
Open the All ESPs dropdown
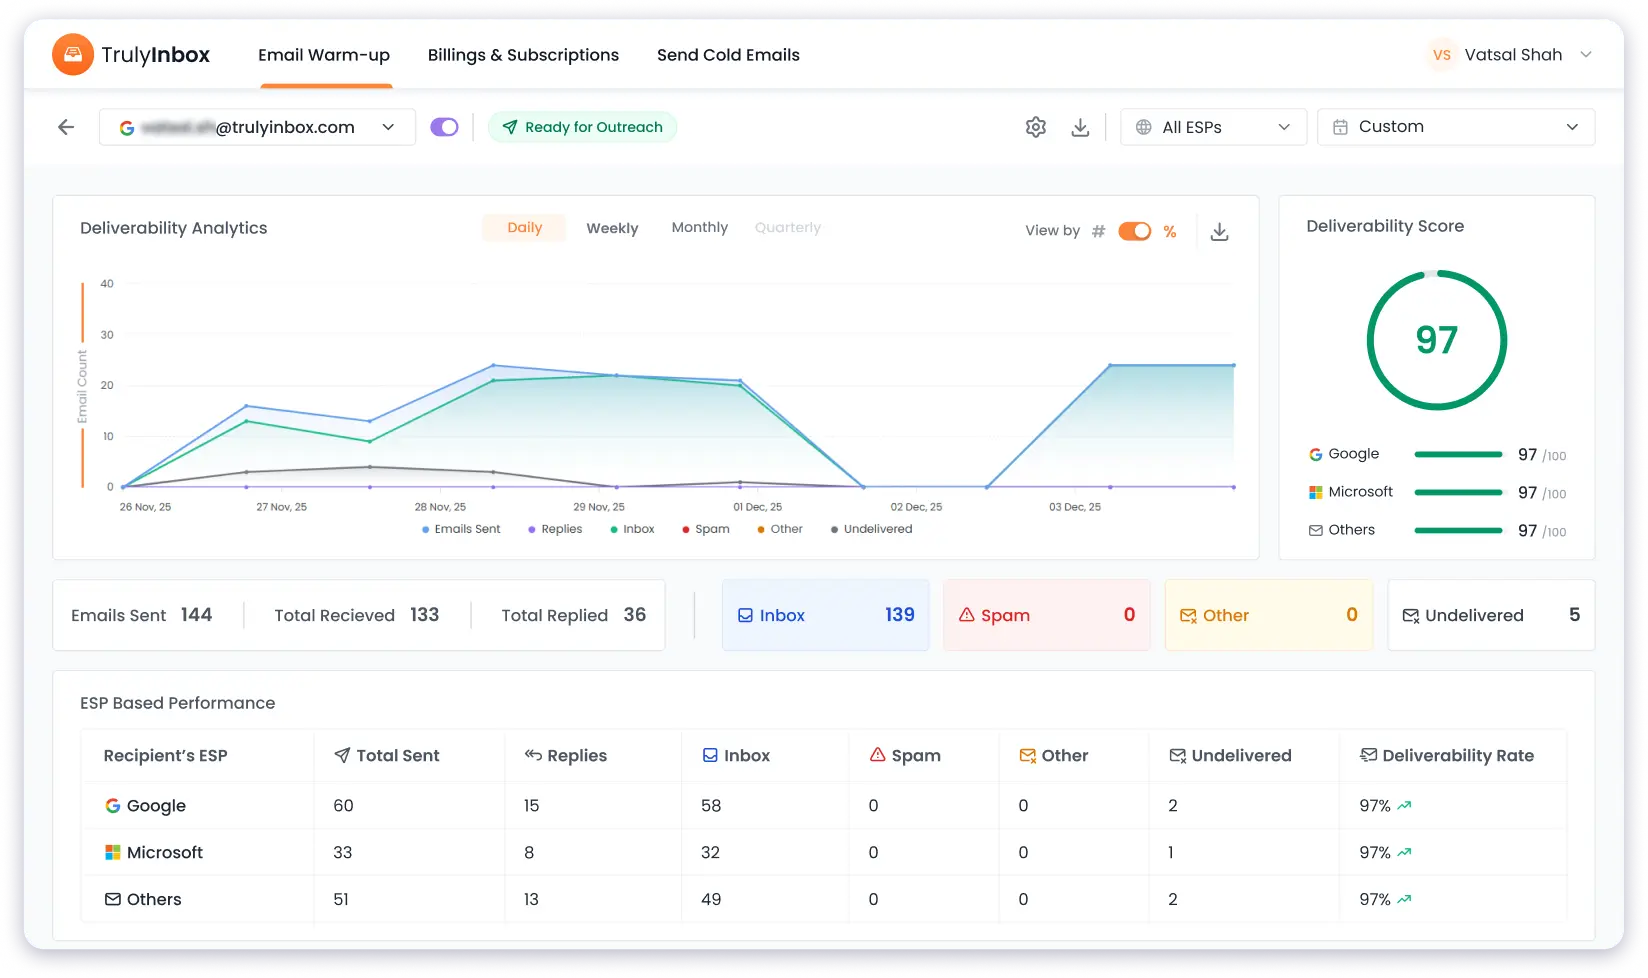pos(1213,127)
